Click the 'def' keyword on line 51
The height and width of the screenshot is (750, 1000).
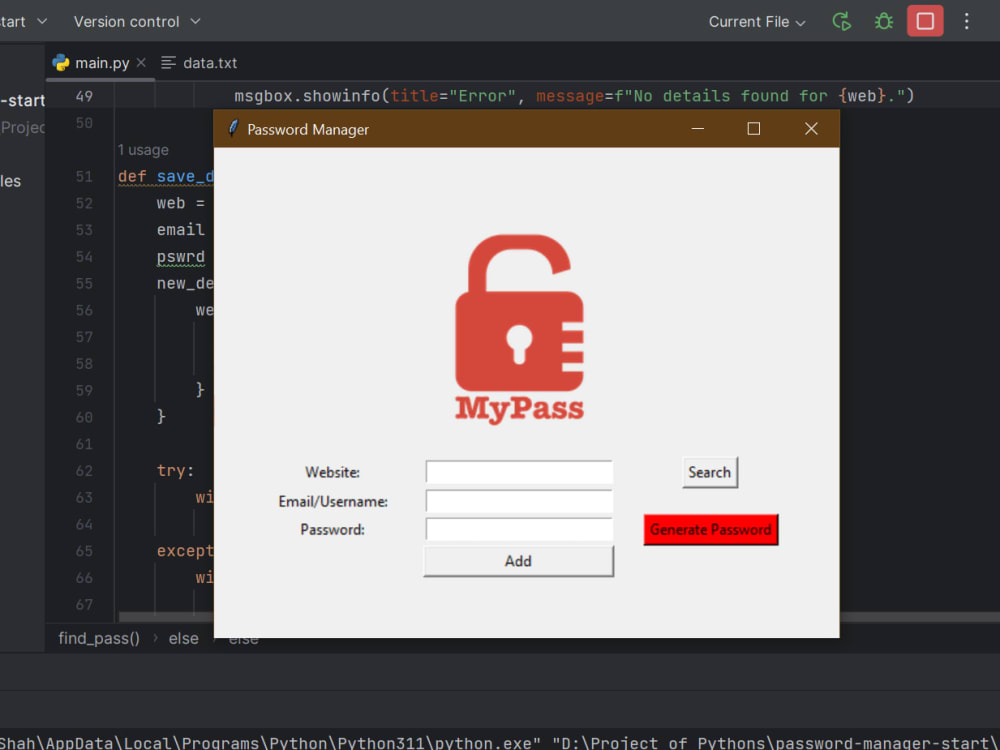point(132,177)
